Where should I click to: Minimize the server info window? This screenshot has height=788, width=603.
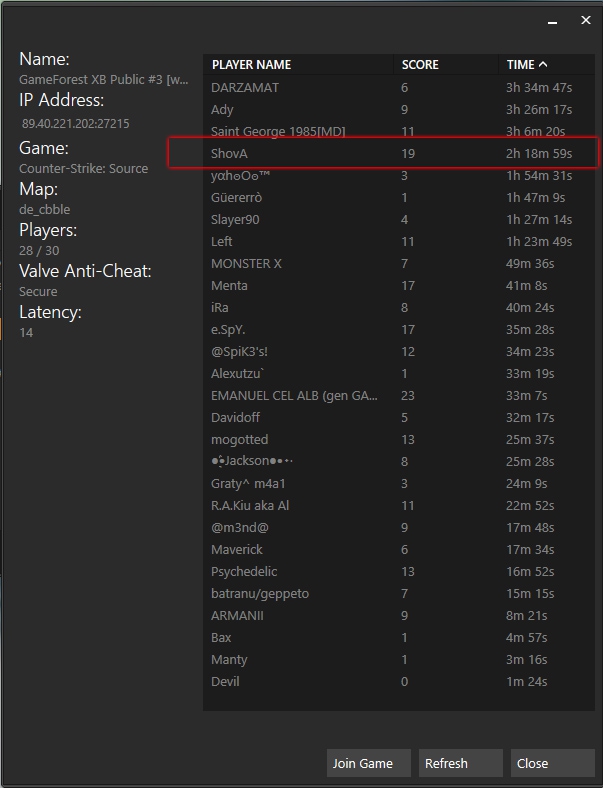[553, 21]
